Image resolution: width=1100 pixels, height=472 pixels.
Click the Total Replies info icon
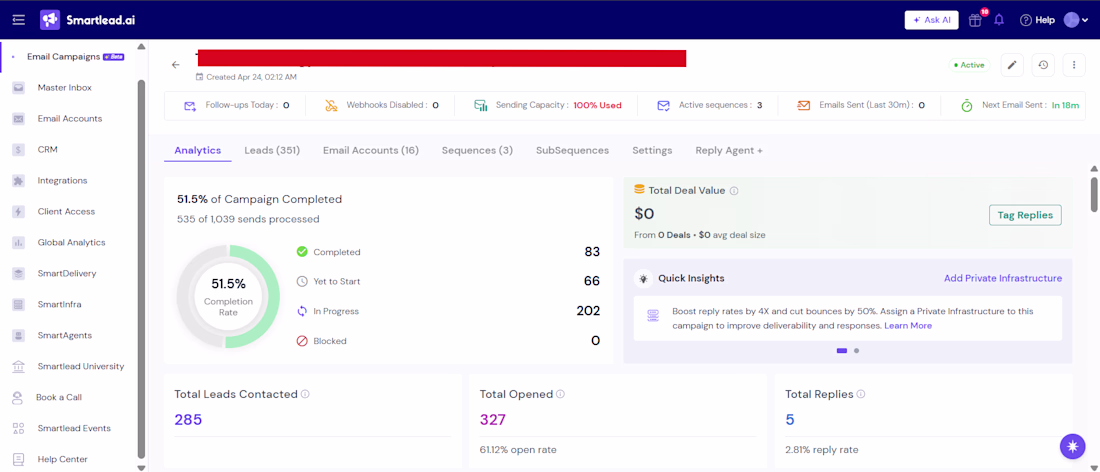861,394
